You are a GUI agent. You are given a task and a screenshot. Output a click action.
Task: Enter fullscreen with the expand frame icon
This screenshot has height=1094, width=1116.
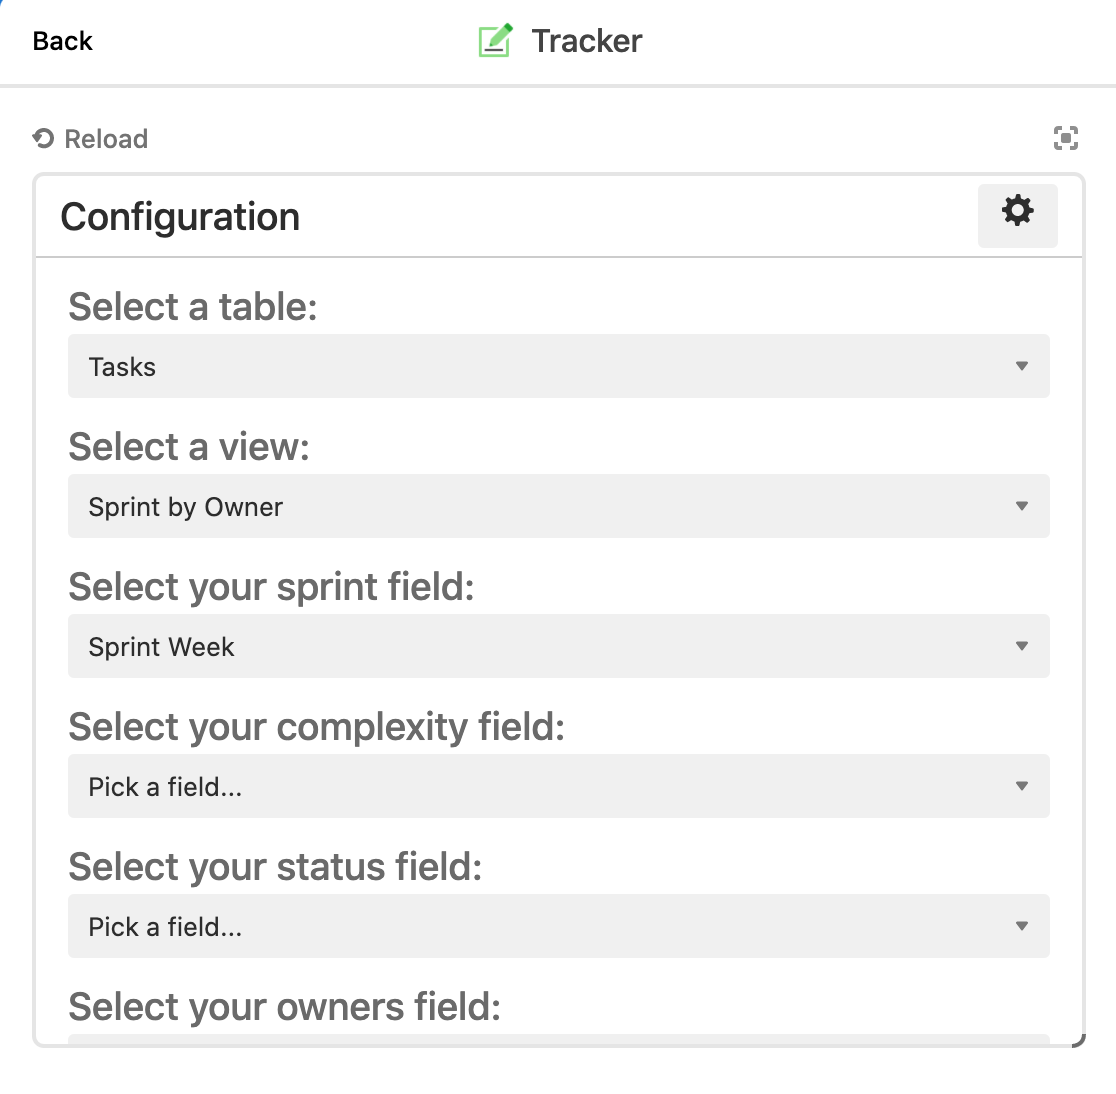tap(1066, 139)
